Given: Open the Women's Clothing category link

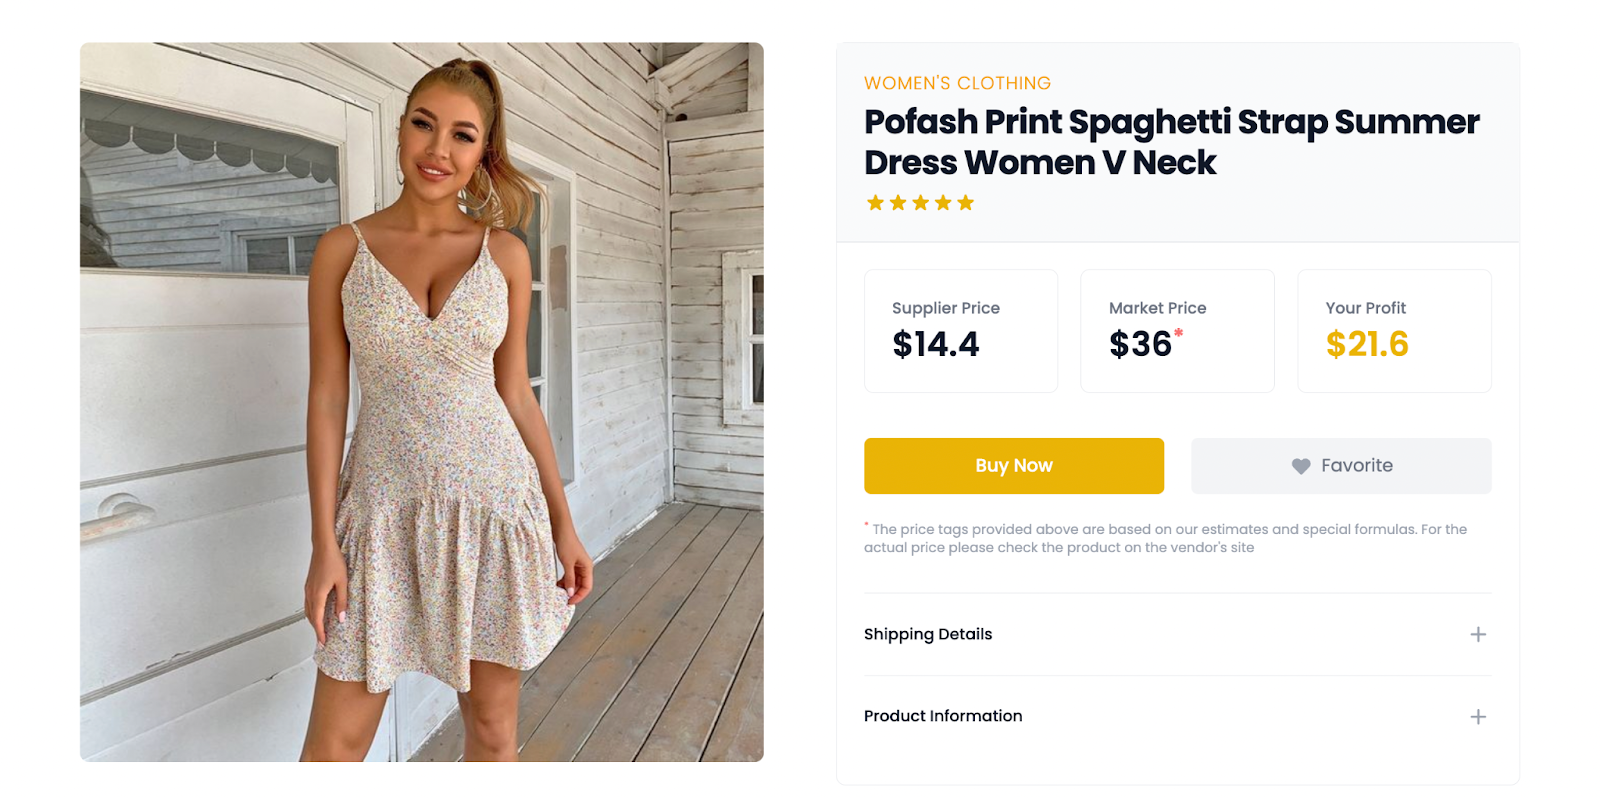Looking at the screenshot, I should [957, 83].
